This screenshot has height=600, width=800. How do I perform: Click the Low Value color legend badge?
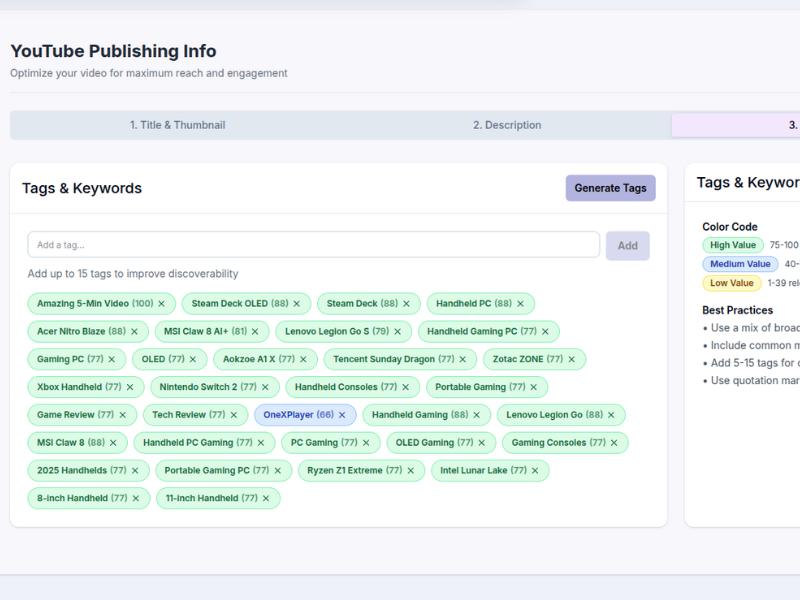point(732,283)
